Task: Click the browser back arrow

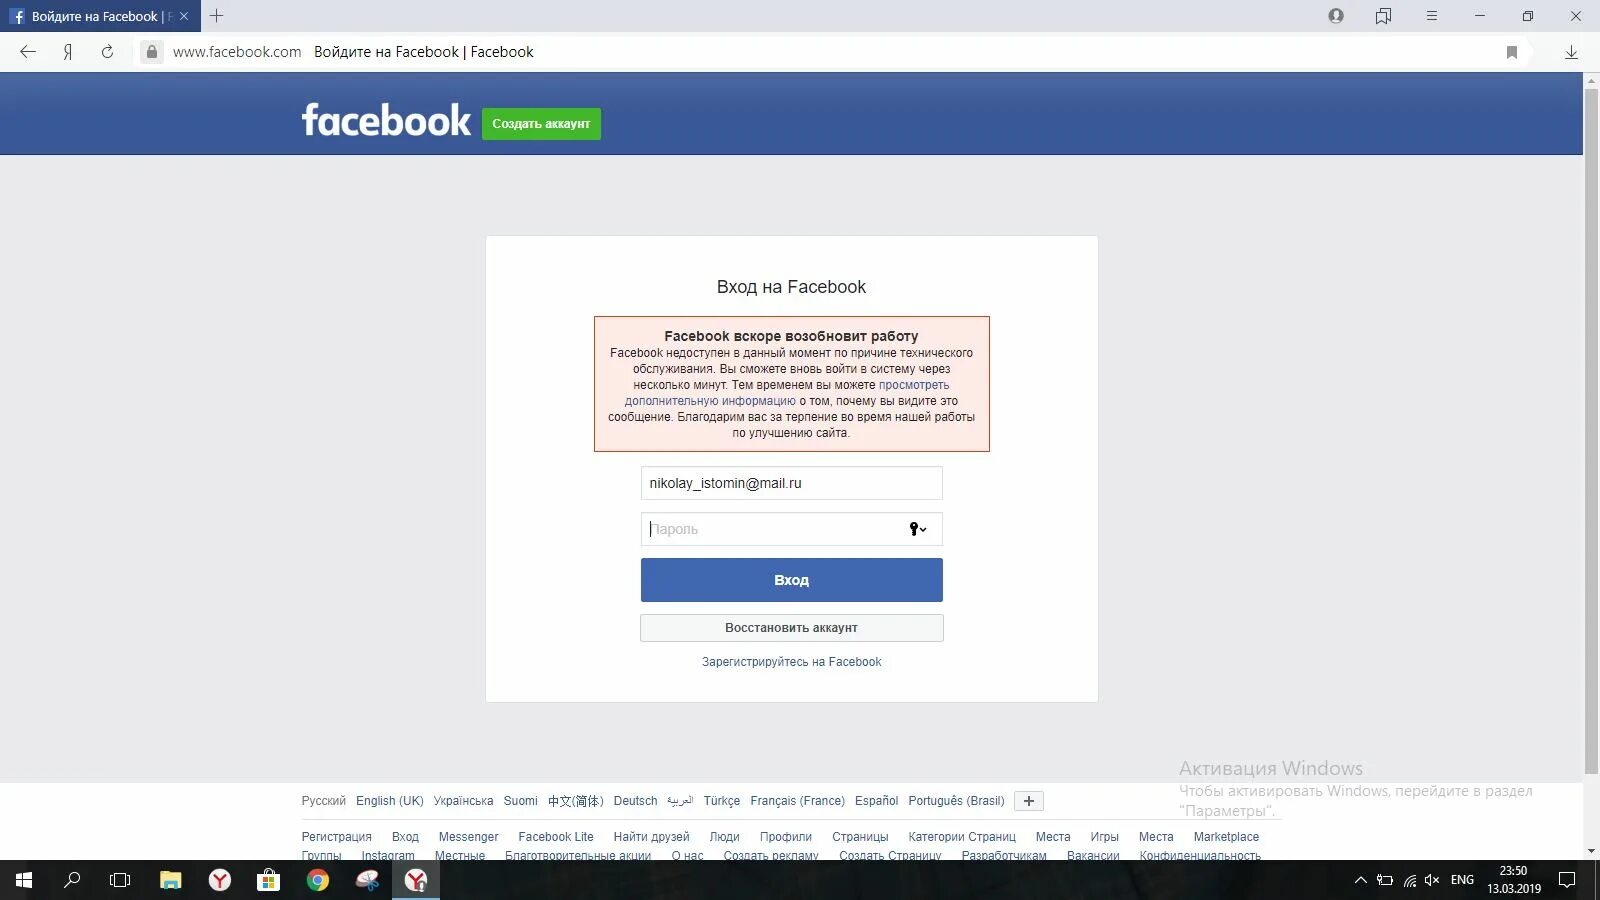Action: 28,52
